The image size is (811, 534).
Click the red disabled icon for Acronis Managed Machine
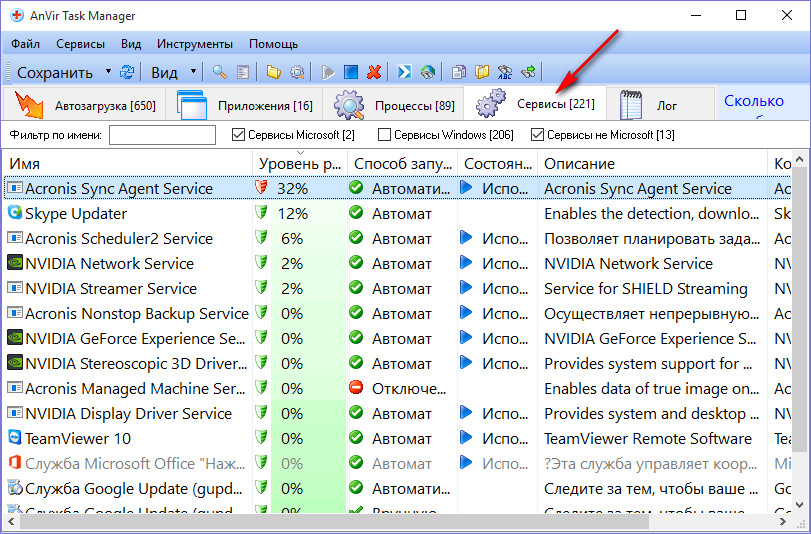coord(356,388)
